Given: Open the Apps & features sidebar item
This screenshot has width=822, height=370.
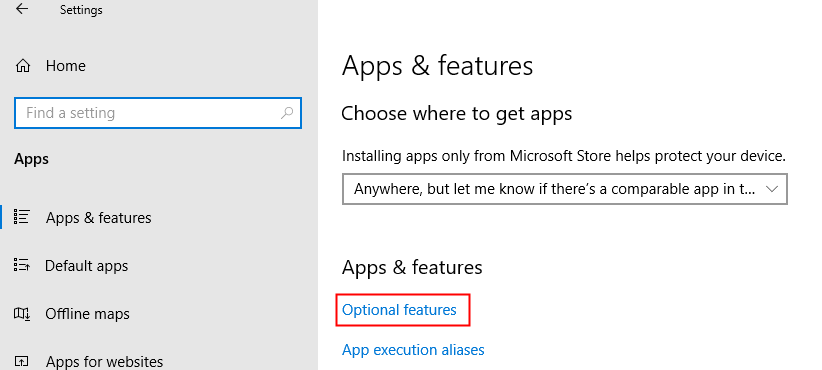Looking at the screenshot, I should pyautogui.click(x=99, y=217).
